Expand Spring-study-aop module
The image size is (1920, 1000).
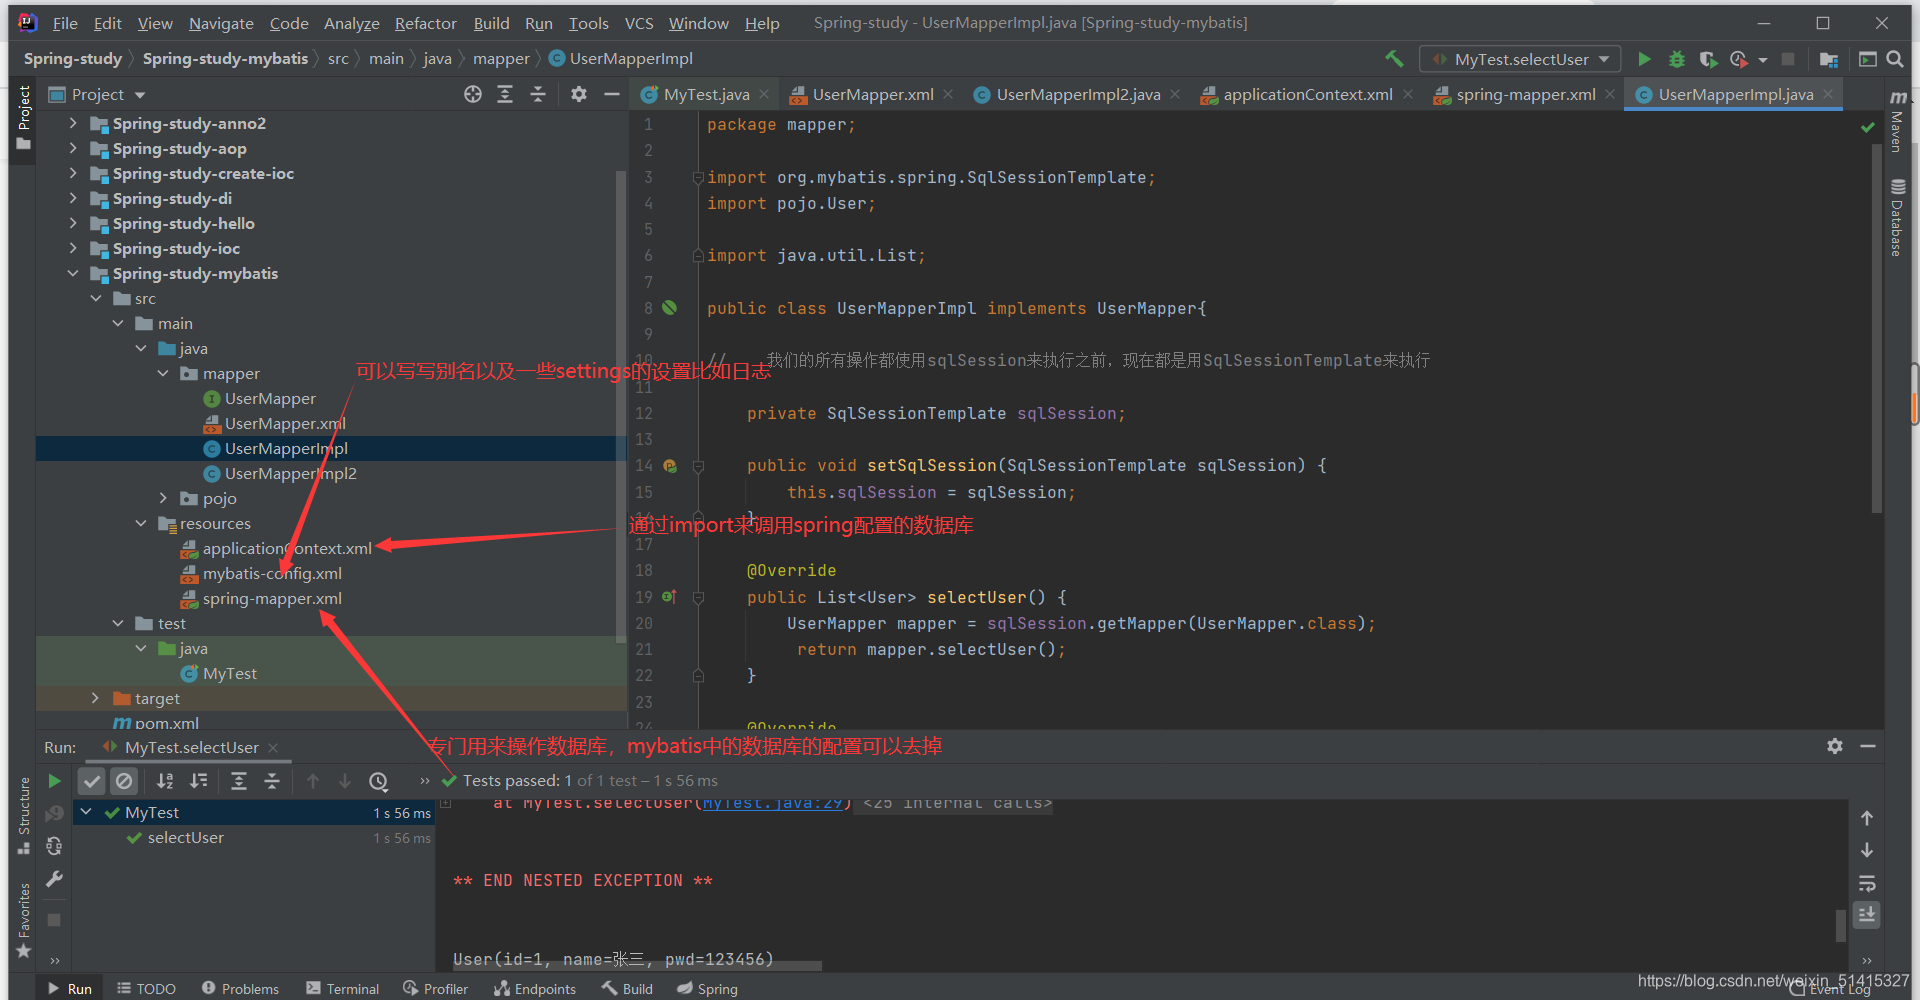[x=73, y=148]
